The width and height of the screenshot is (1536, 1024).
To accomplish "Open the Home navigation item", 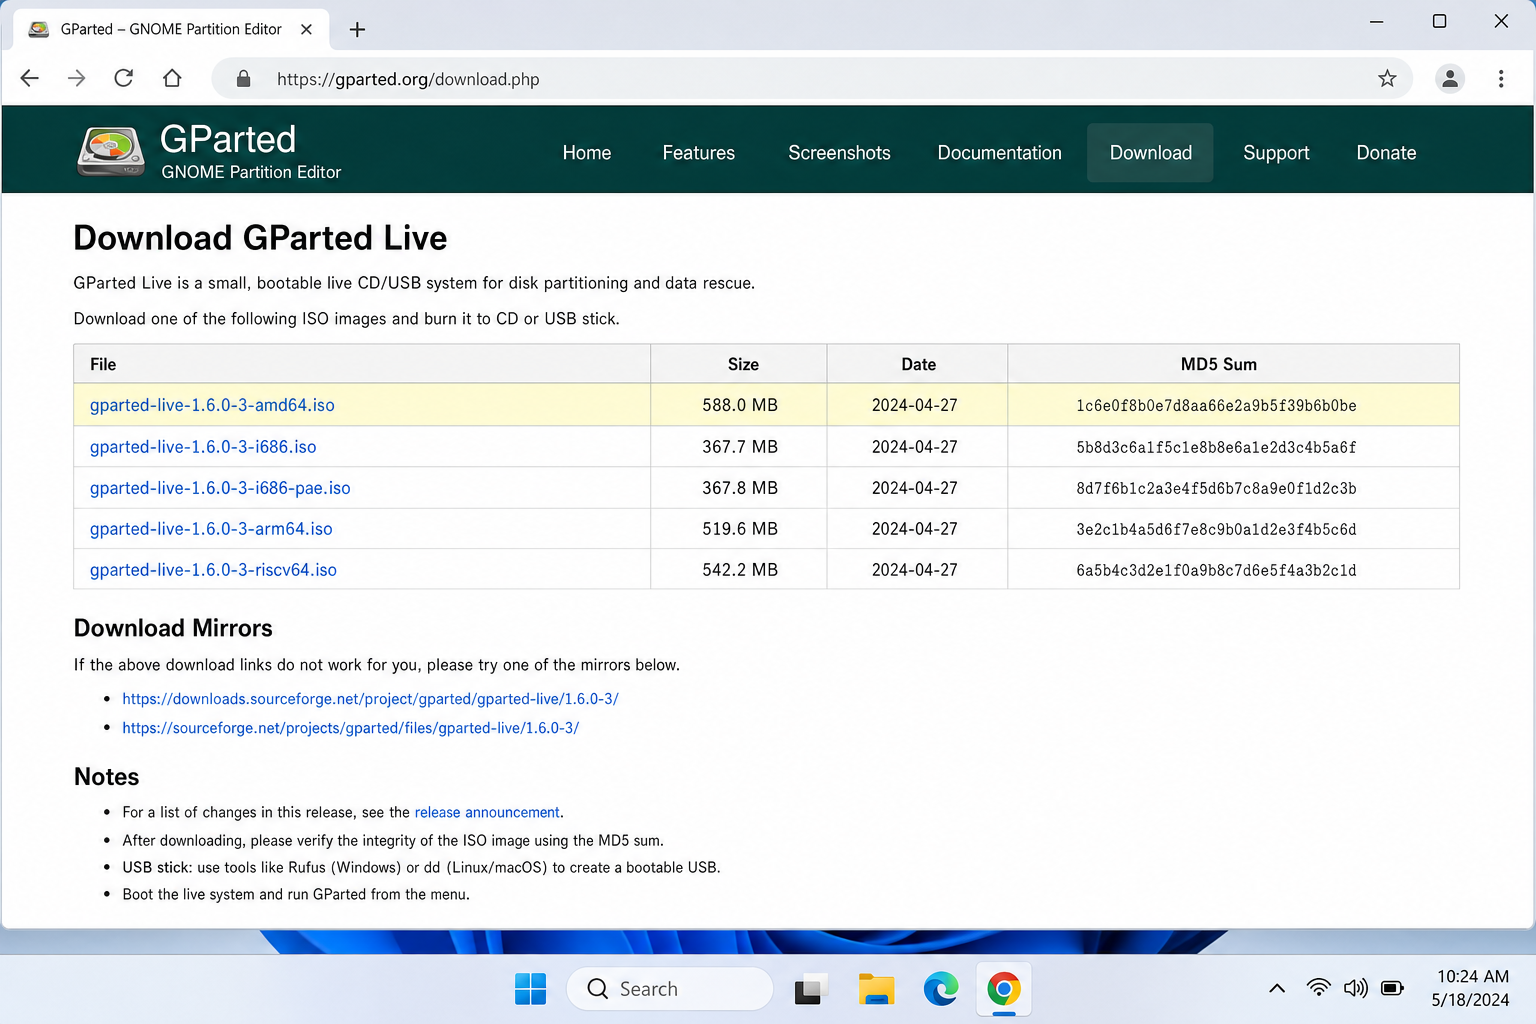I will click(587, 153).
